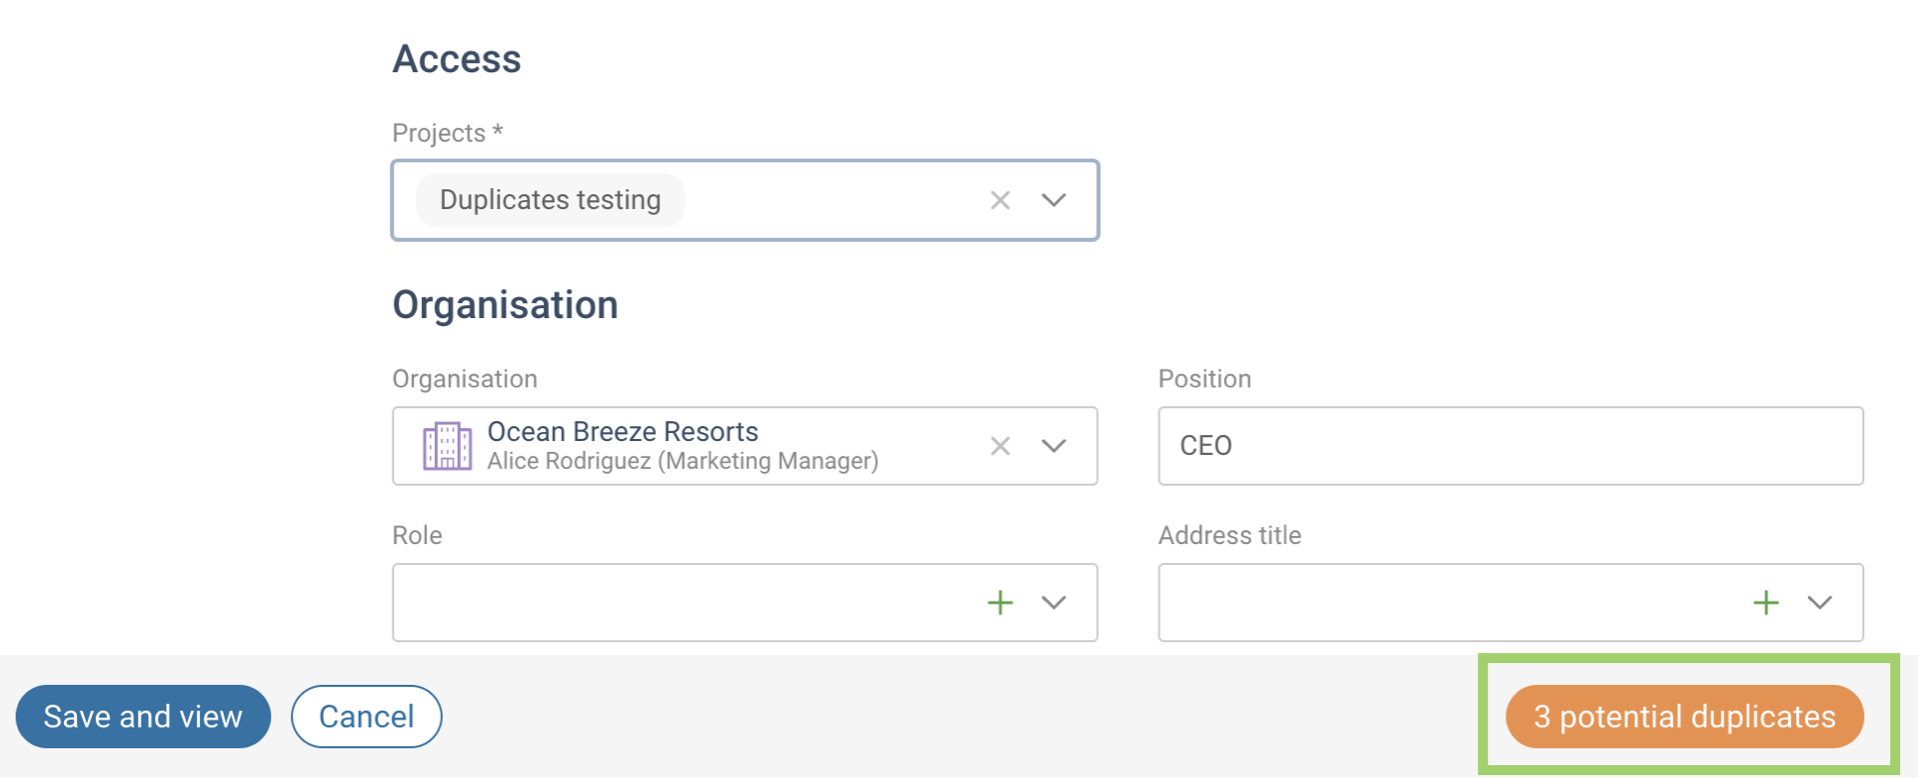The image size is (1918, 778).
Task: Open the Address title dropdown chevron
Action: [1819, 602]
